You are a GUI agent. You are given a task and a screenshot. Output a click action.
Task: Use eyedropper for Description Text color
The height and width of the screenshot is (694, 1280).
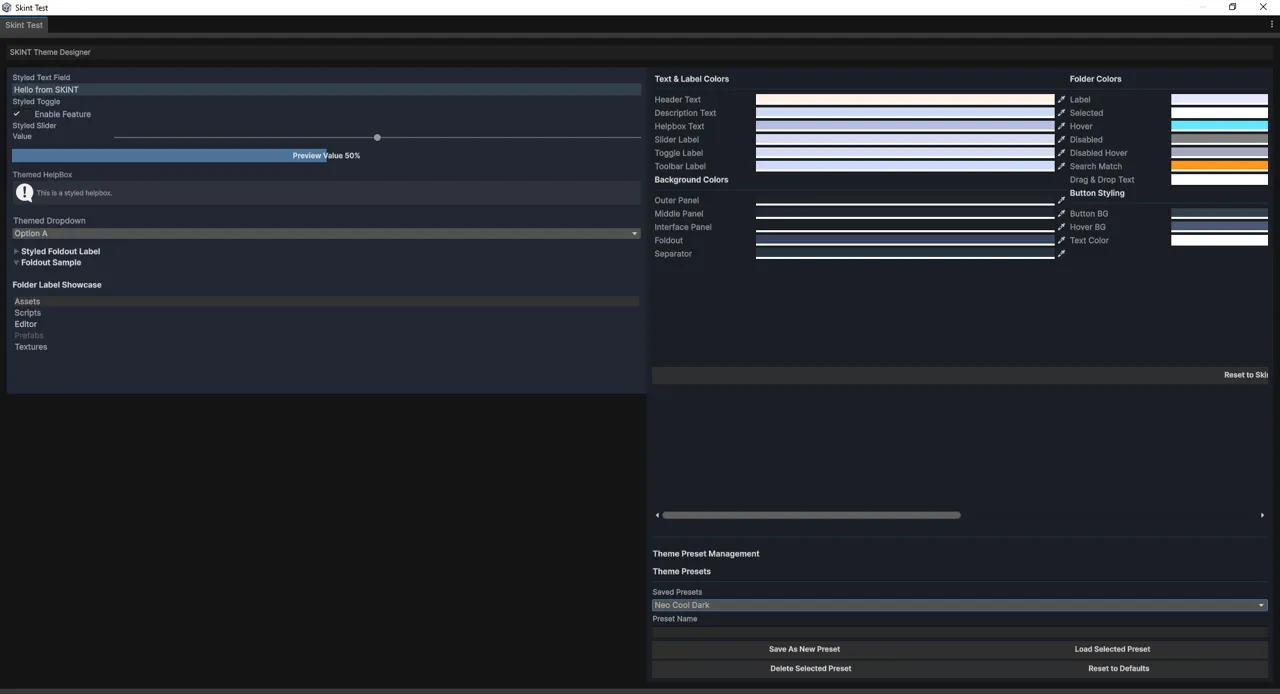tap(1061, 113)
